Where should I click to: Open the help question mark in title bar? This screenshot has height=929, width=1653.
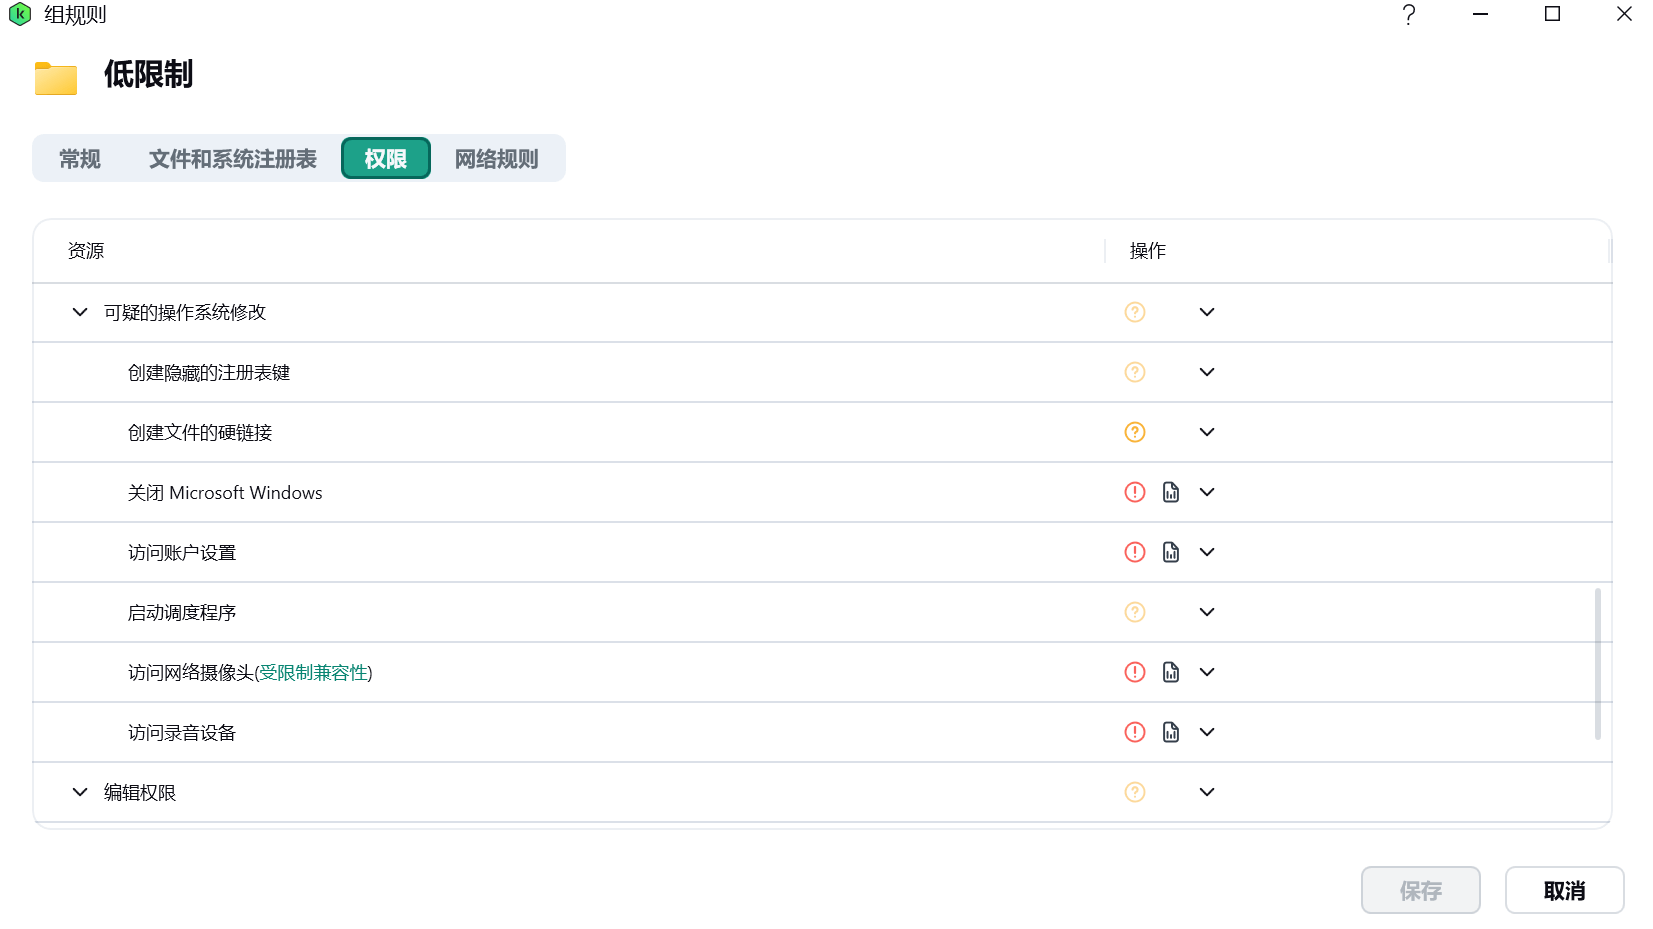click(x=1408, y=15)
